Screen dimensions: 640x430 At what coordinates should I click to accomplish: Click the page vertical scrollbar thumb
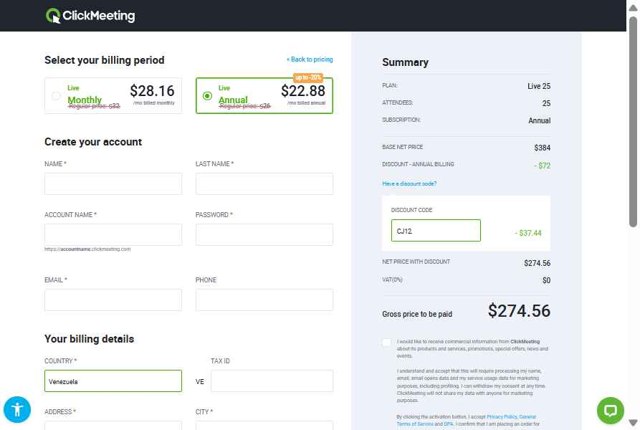point(633,121)
